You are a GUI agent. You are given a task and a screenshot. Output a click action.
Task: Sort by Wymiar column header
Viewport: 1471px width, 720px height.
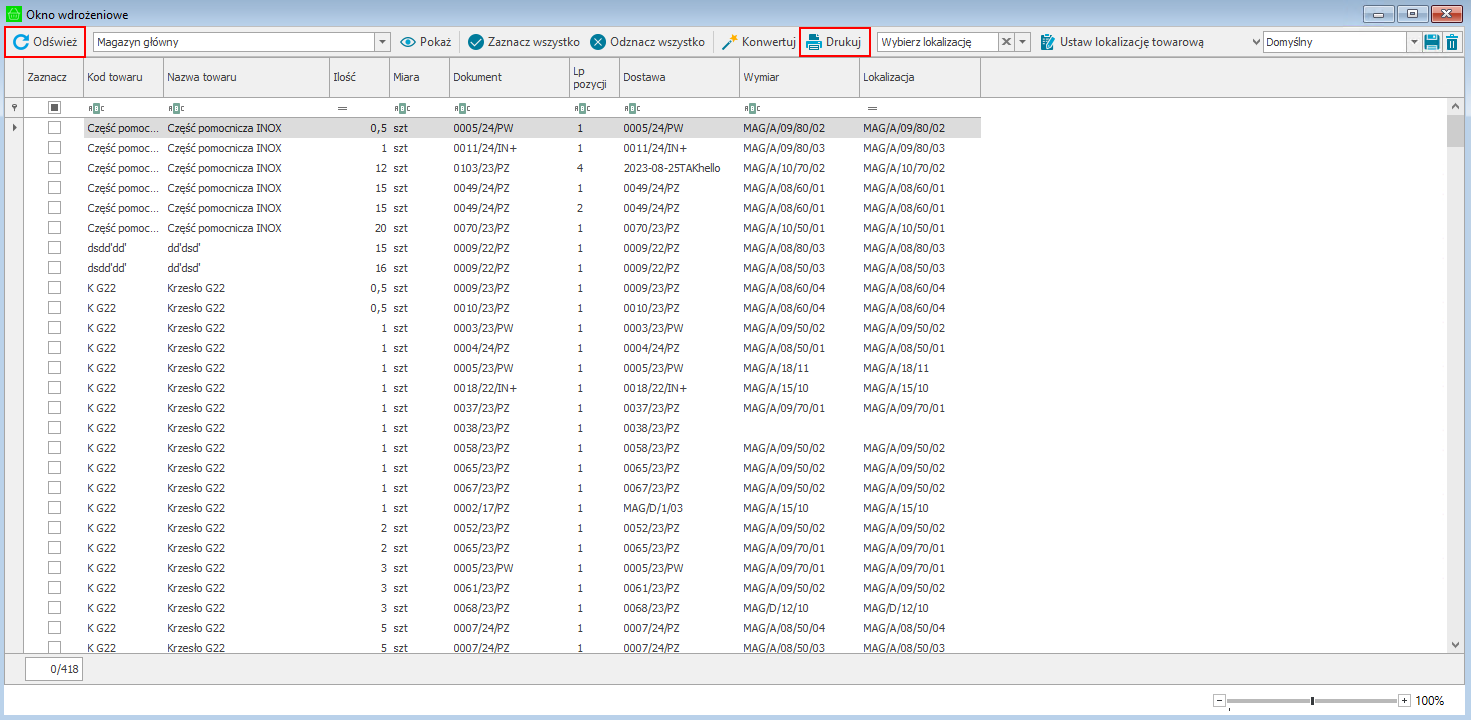tap(800, 77)
